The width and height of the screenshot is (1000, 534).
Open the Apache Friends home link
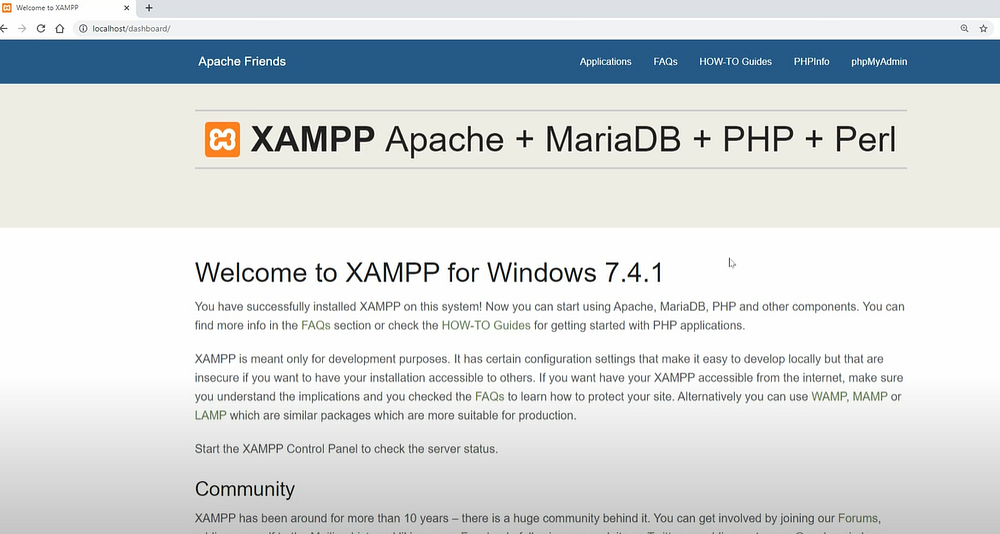pos(242,62)
